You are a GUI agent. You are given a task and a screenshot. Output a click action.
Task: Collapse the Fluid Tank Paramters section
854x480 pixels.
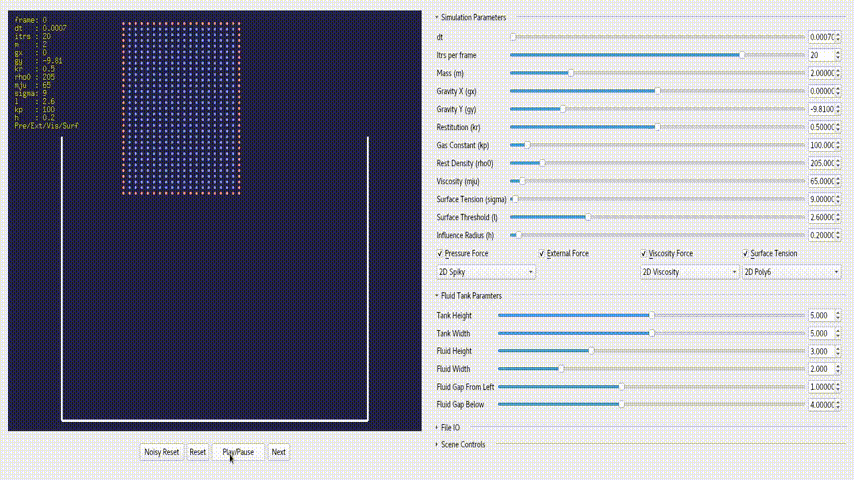pos(471,296)
